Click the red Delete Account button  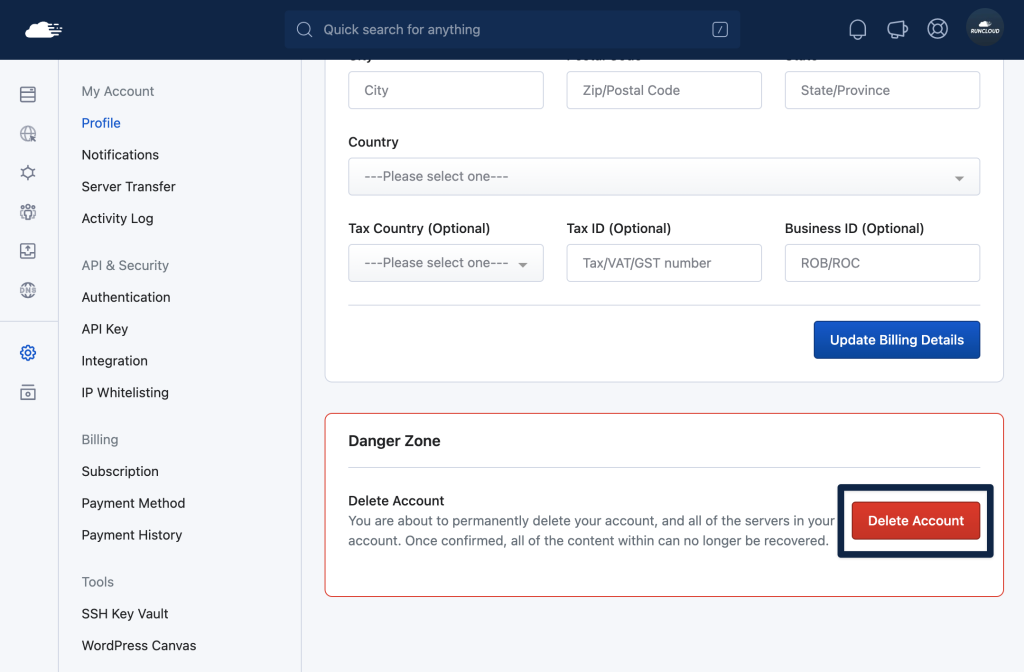(x=916, y=520)
